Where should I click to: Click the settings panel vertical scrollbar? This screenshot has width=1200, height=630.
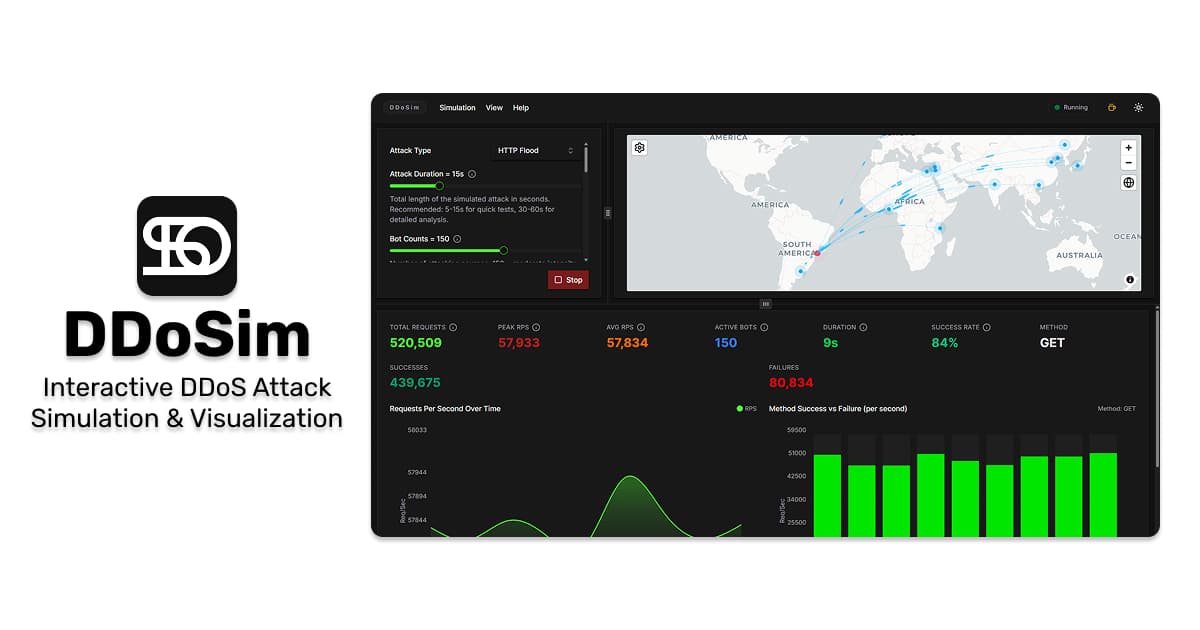586,160
